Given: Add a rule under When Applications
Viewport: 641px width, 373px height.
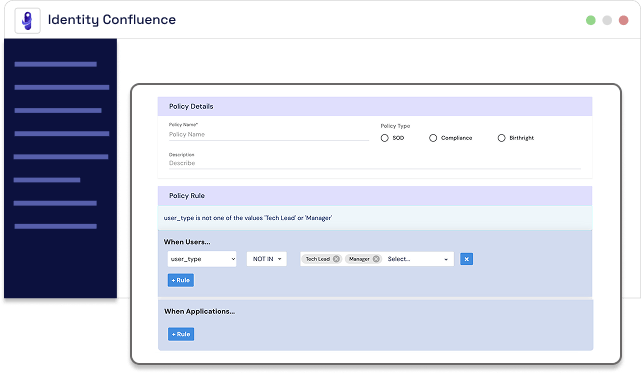Looking at the screenshot, I should pyautogui.click(x=181, y=334).
